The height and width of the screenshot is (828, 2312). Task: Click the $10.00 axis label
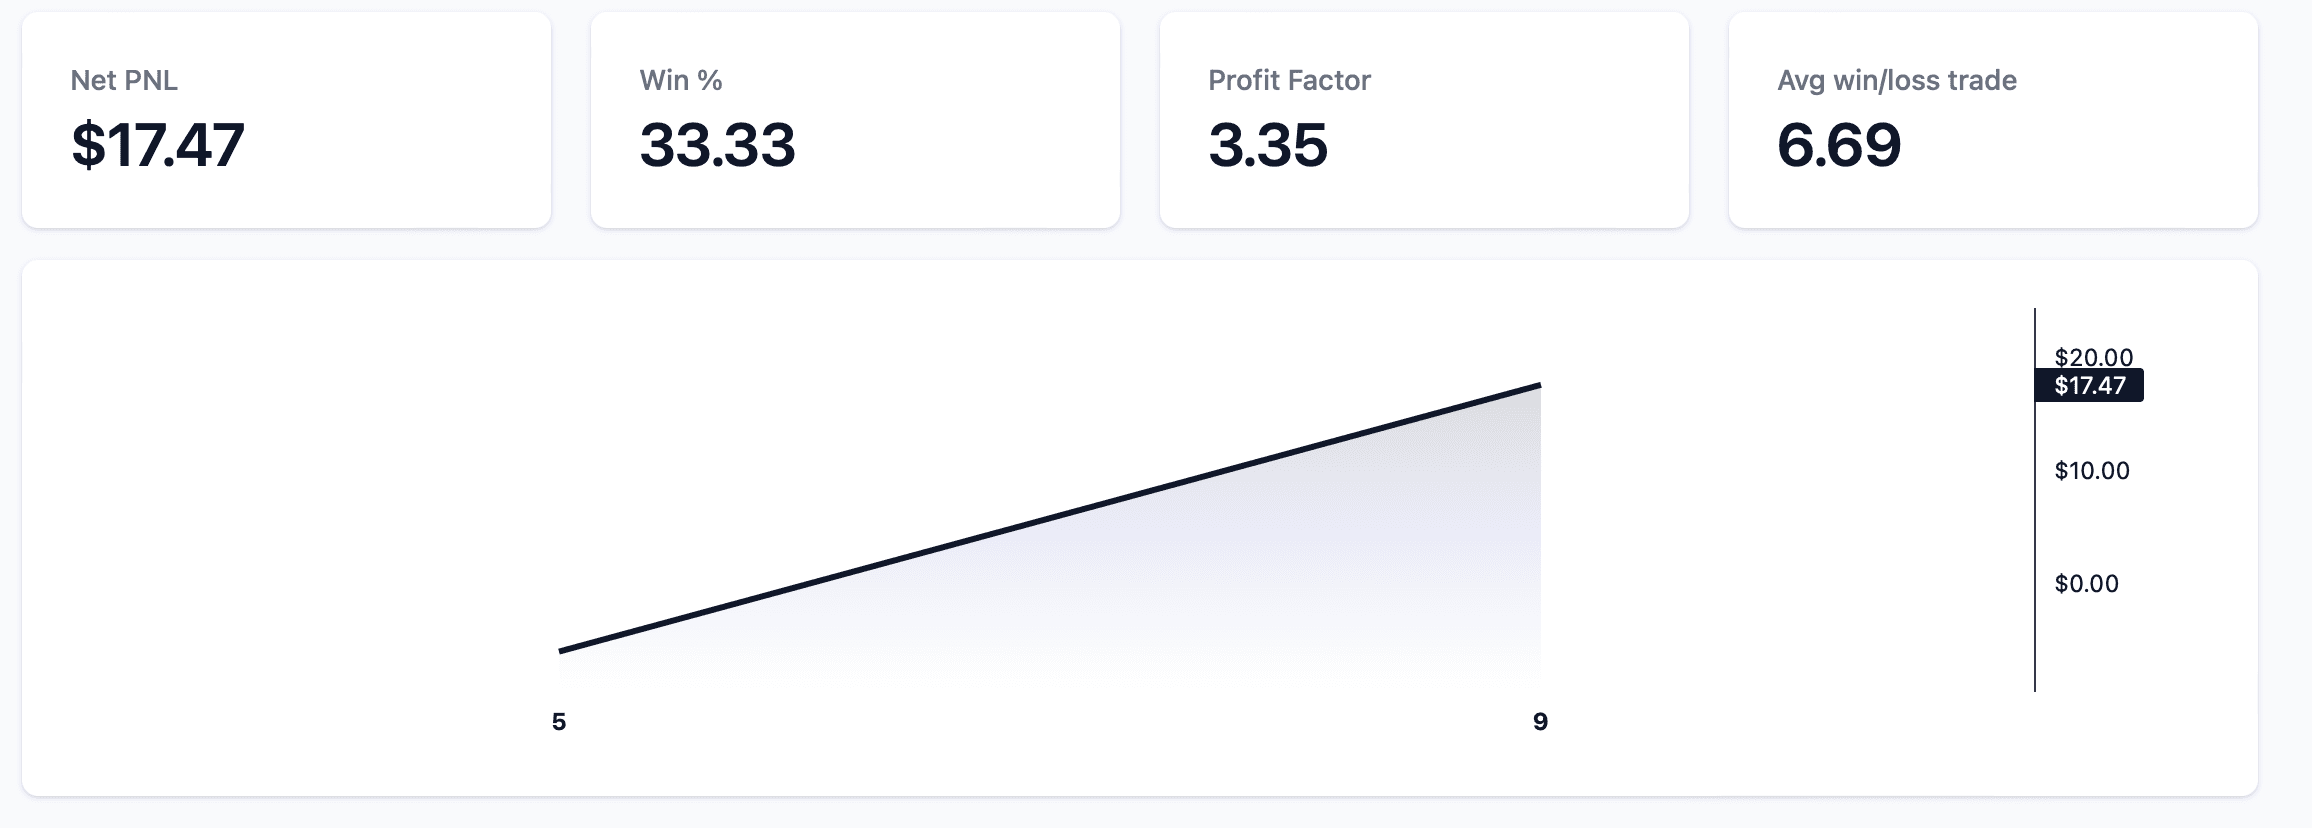pos(2092,470)
